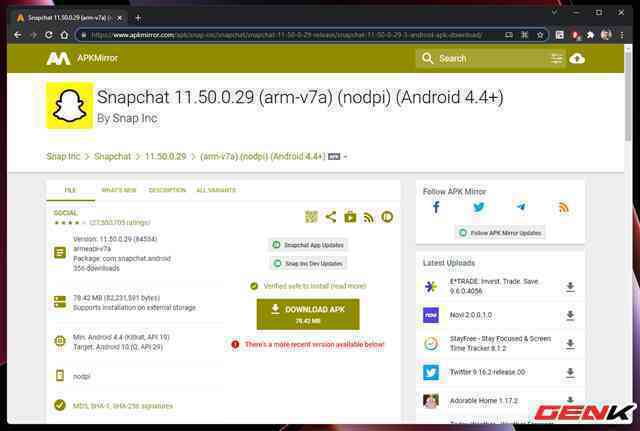The width and height of the screenshot is (640, 431).
Task: Download Twitter 9.16.2 via arrow icon
Action: click(570, 373)
